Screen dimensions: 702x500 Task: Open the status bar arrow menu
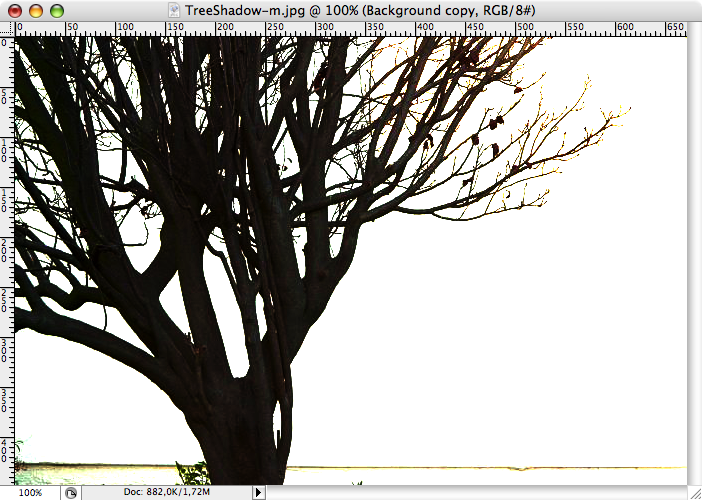point(258,492)
